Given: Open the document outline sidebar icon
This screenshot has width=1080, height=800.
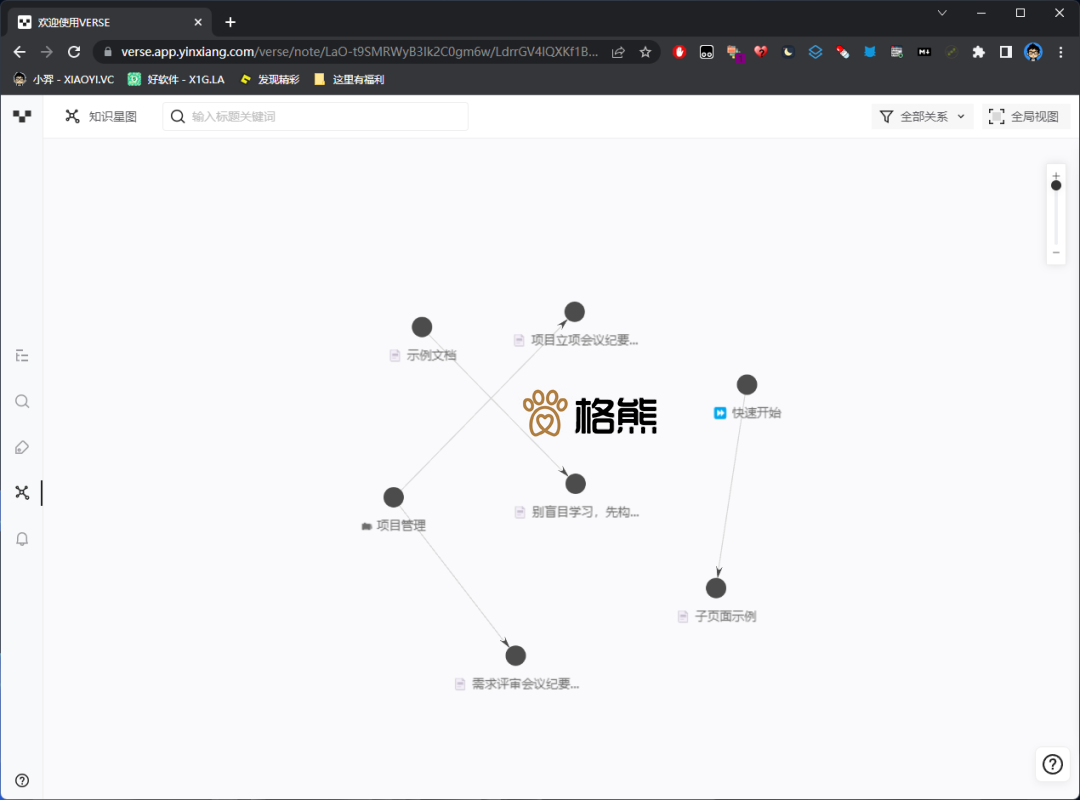Looking at the screenshot, I should (x=22, y=356).
